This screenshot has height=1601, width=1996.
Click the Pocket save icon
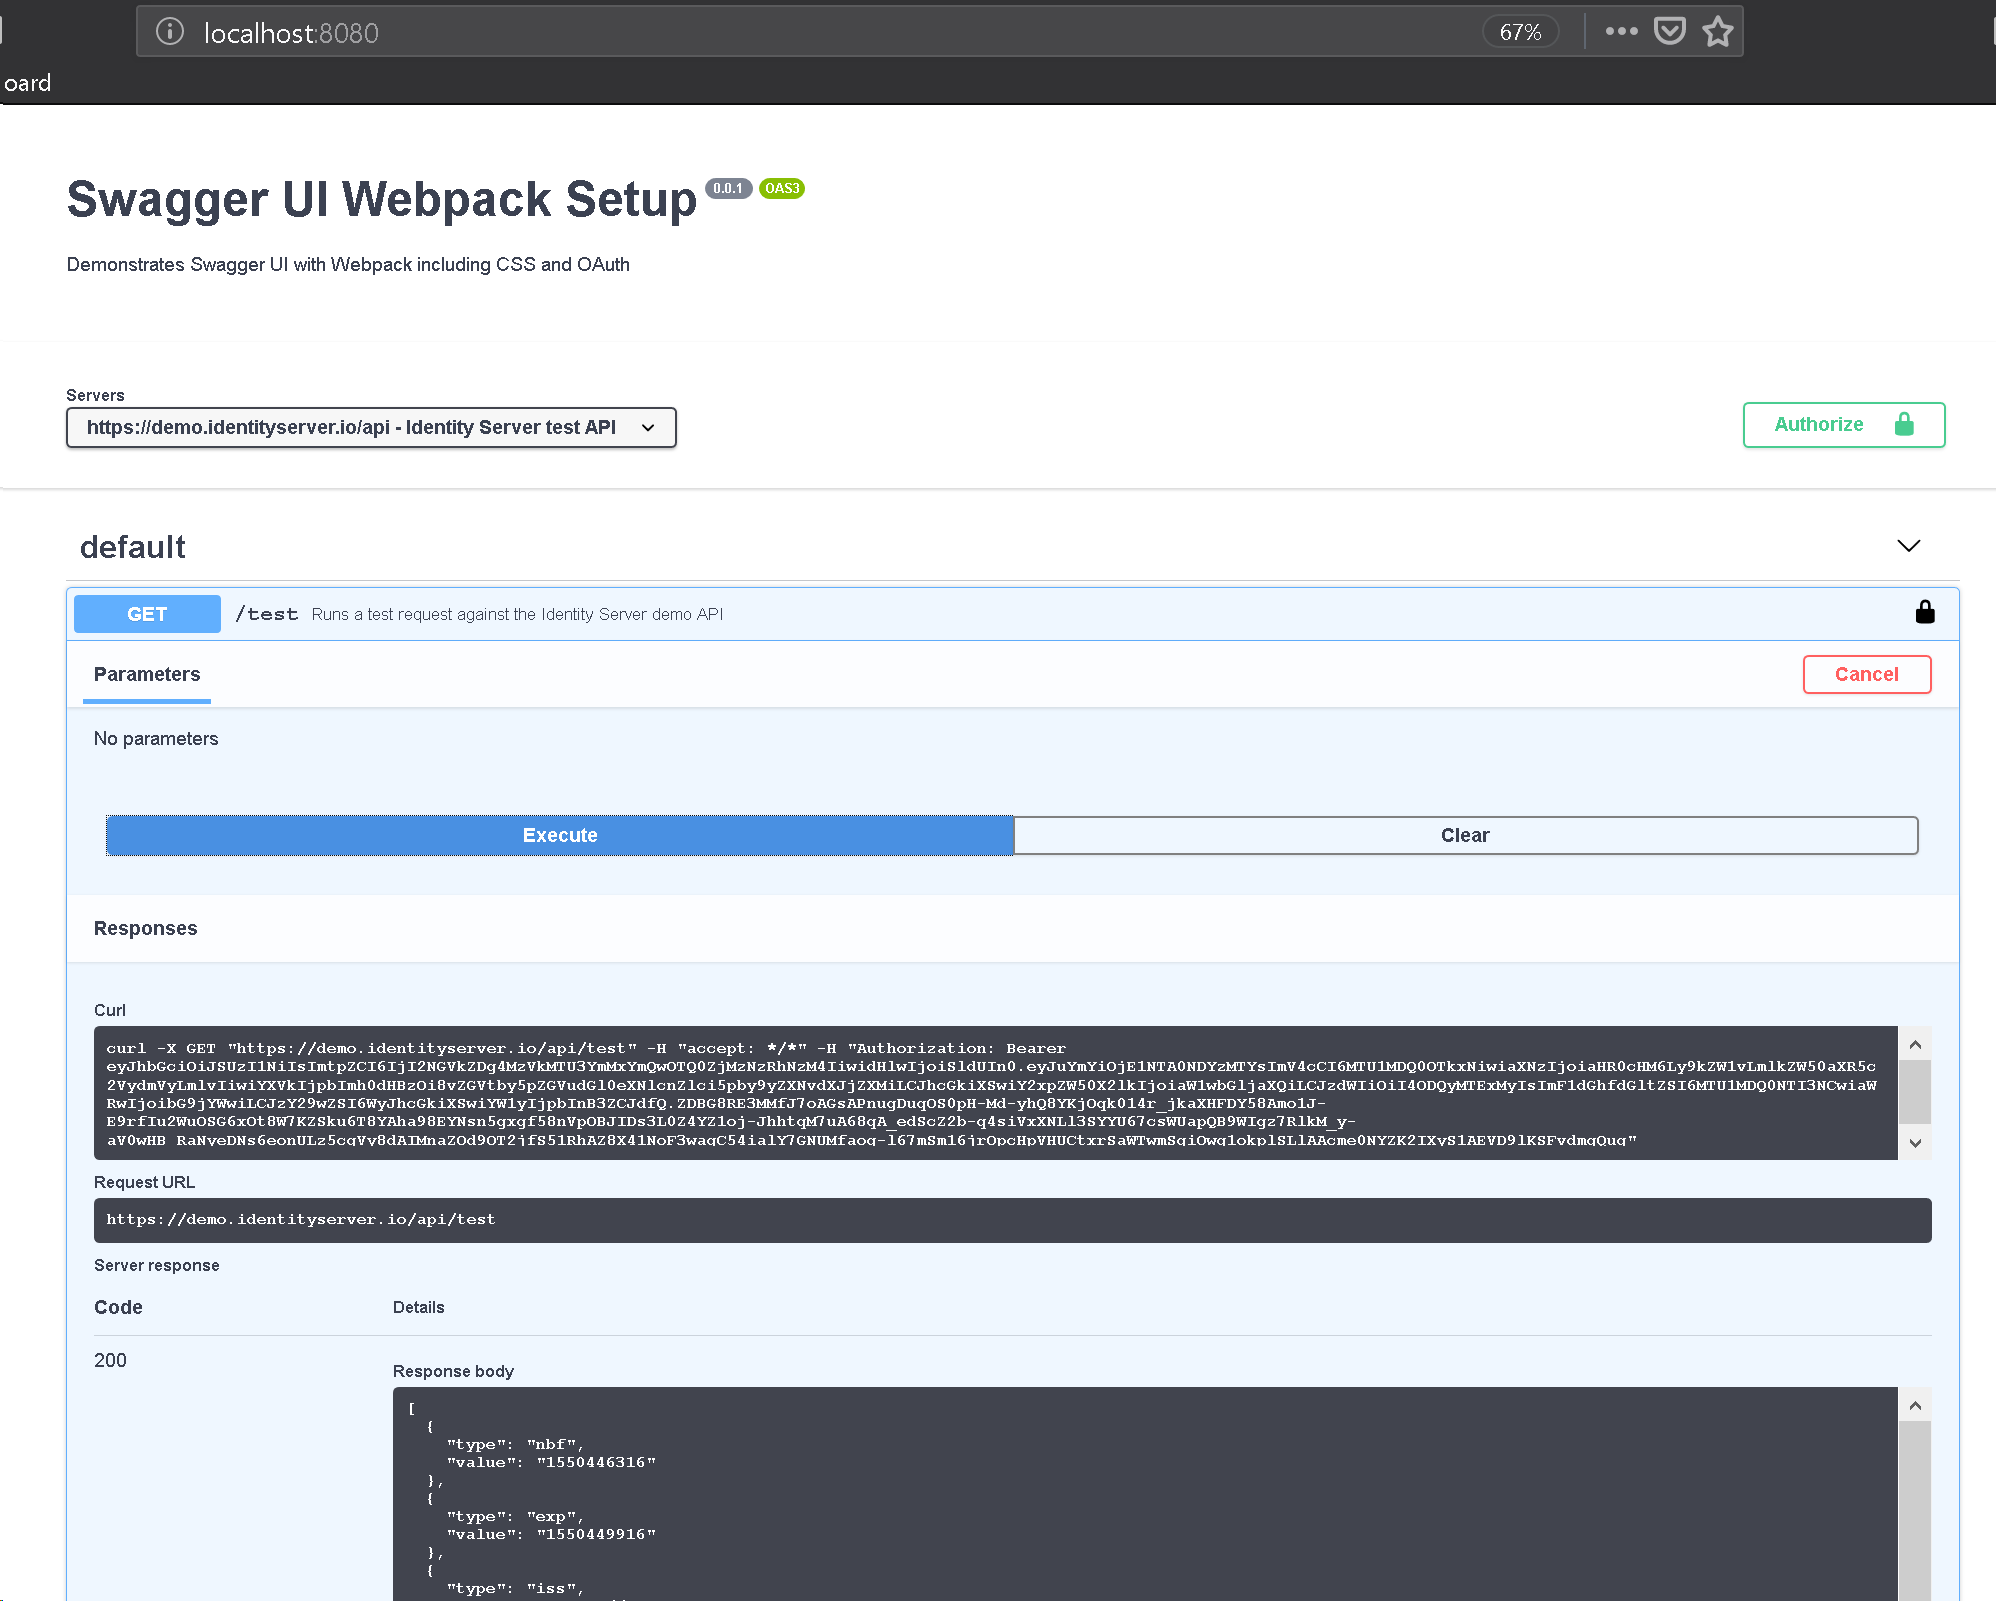point(1669,32)
